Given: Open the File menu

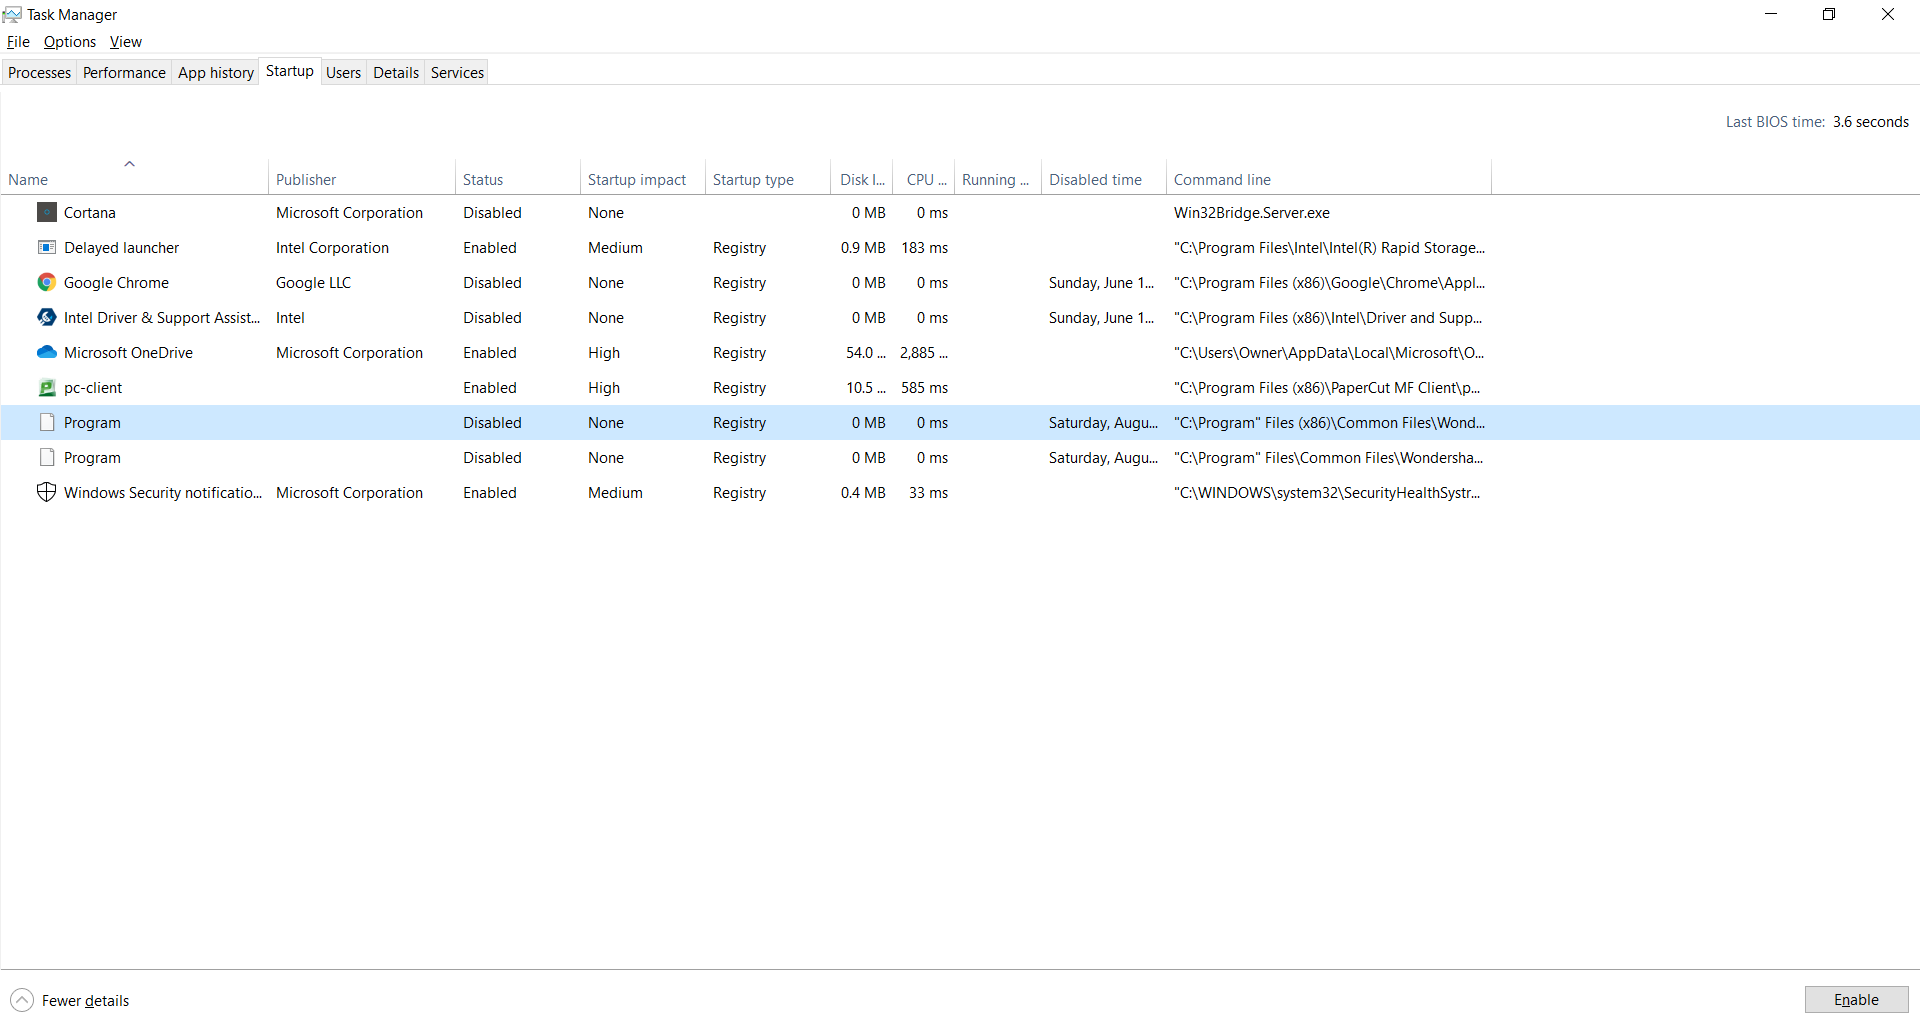Looking at the screenshot, I should pos(18,42).
